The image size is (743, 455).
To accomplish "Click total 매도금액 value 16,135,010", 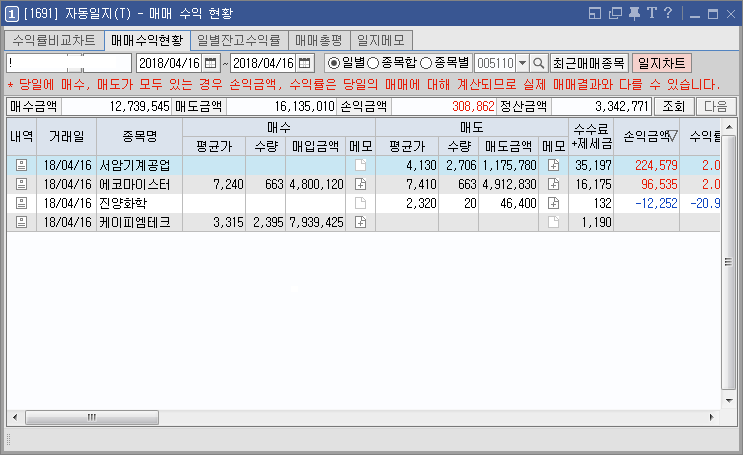I will coord(305,106).
